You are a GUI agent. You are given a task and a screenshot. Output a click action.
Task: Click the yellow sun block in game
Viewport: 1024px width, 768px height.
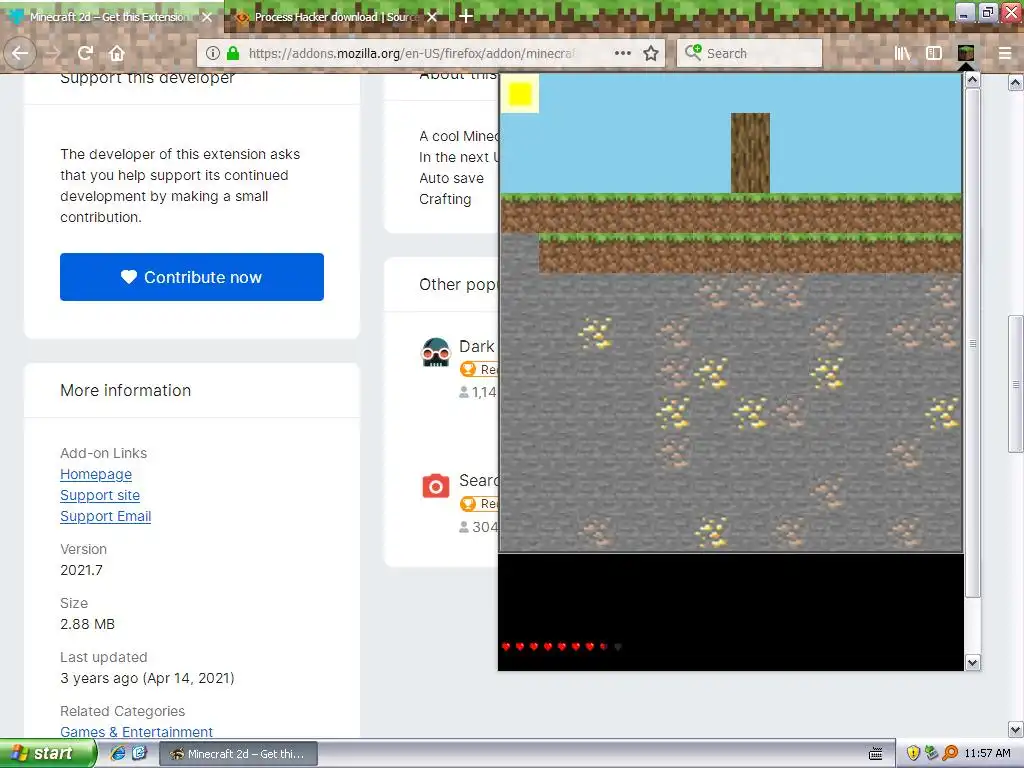[520, 94]
